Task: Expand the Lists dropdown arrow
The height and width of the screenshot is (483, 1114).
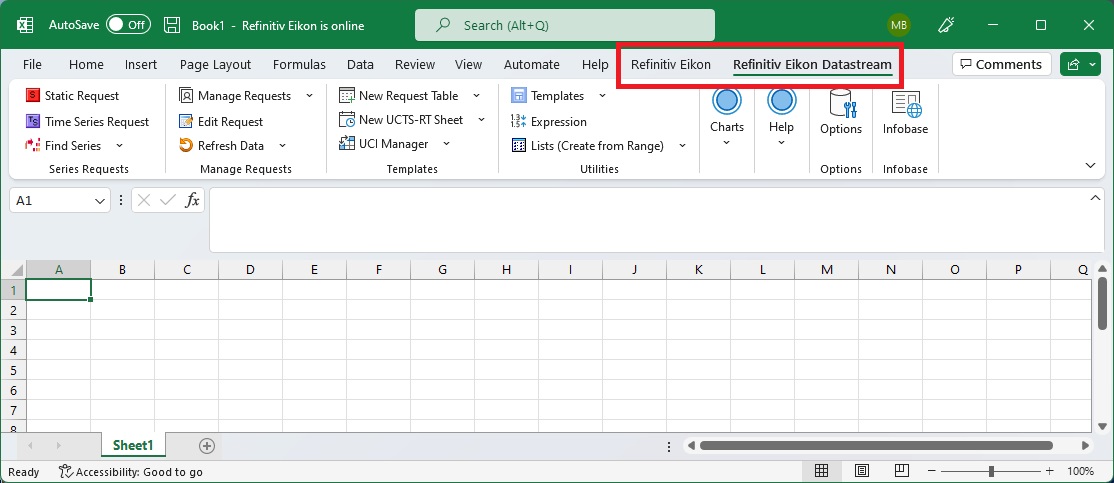Action: pos(682,146)
